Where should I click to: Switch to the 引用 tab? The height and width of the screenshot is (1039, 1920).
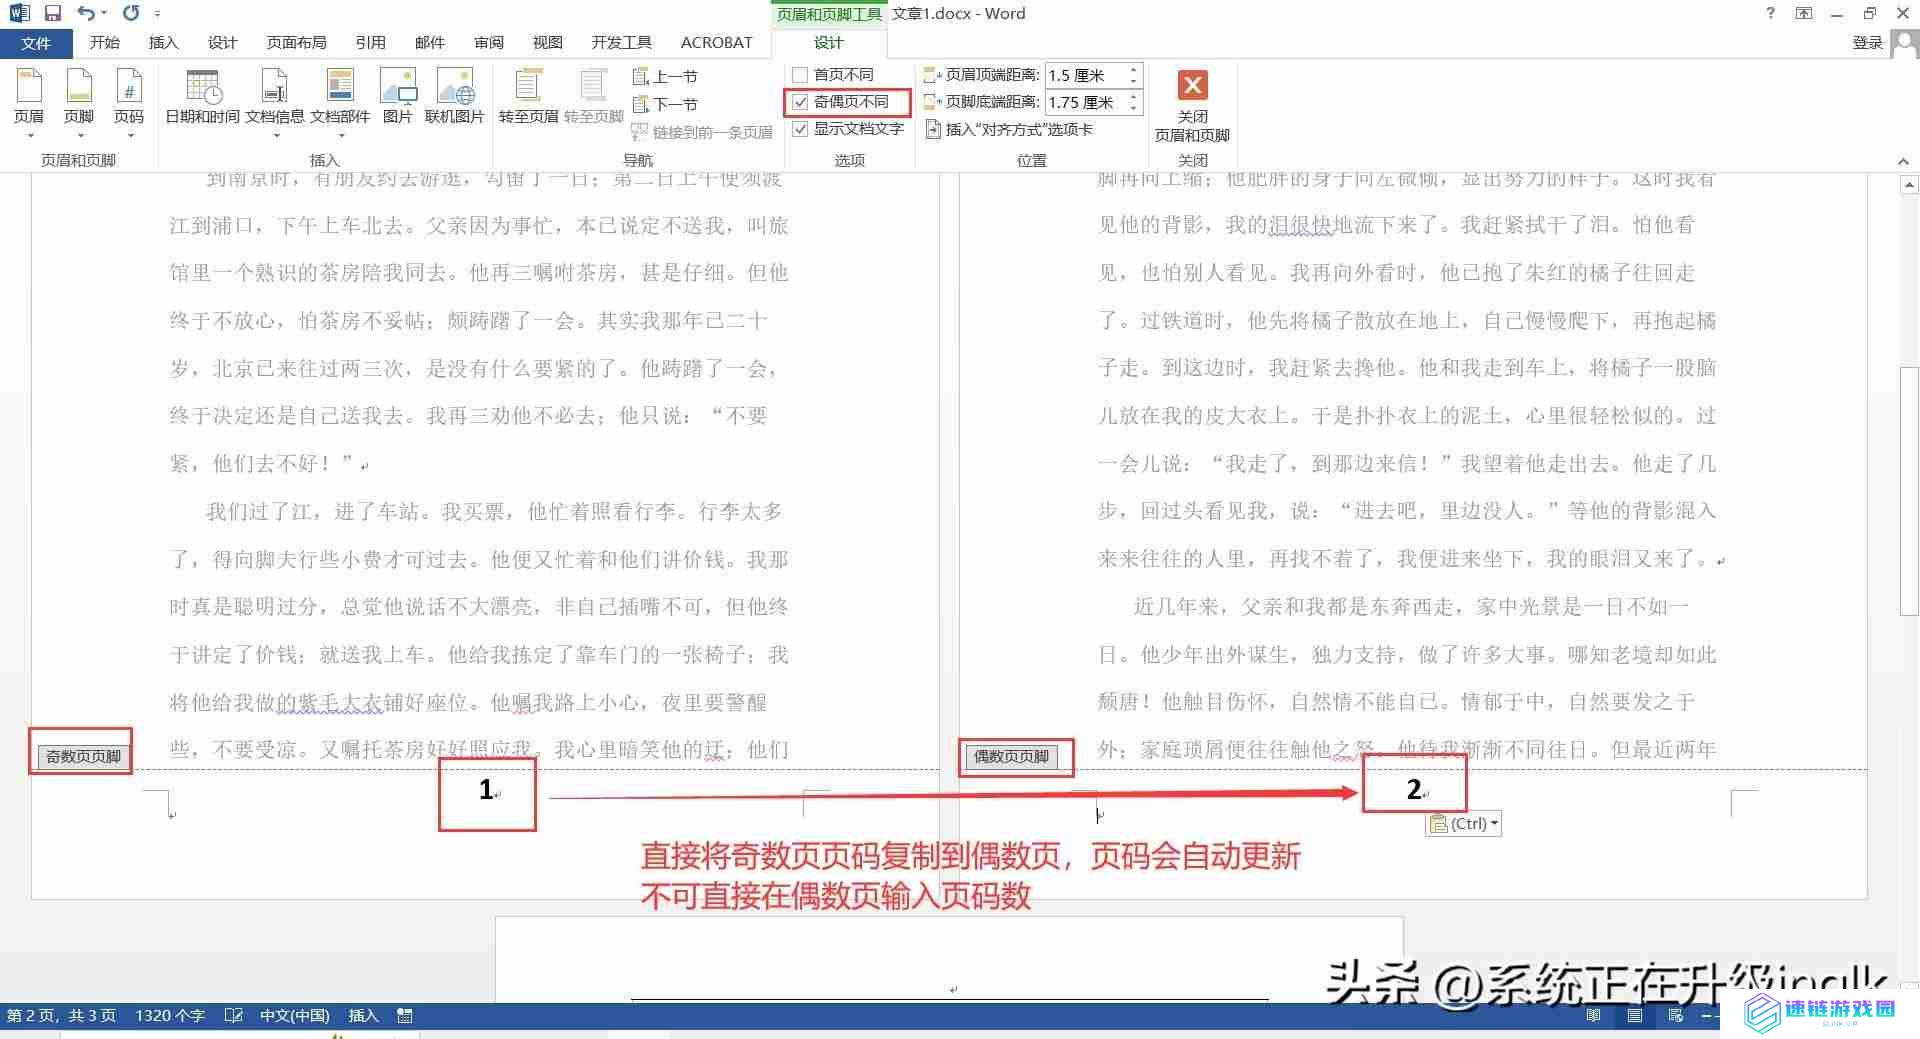[370, 43]
